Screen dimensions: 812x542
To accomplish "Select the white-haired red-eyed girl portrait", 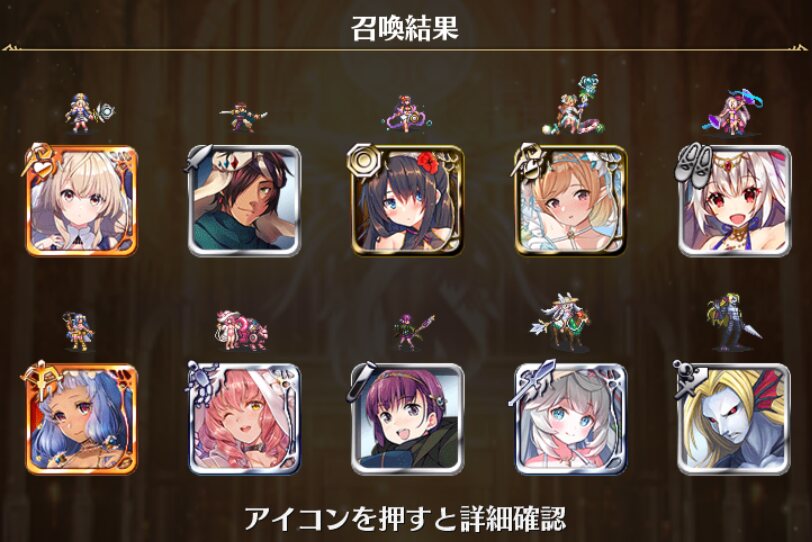I will pos(734,201).
